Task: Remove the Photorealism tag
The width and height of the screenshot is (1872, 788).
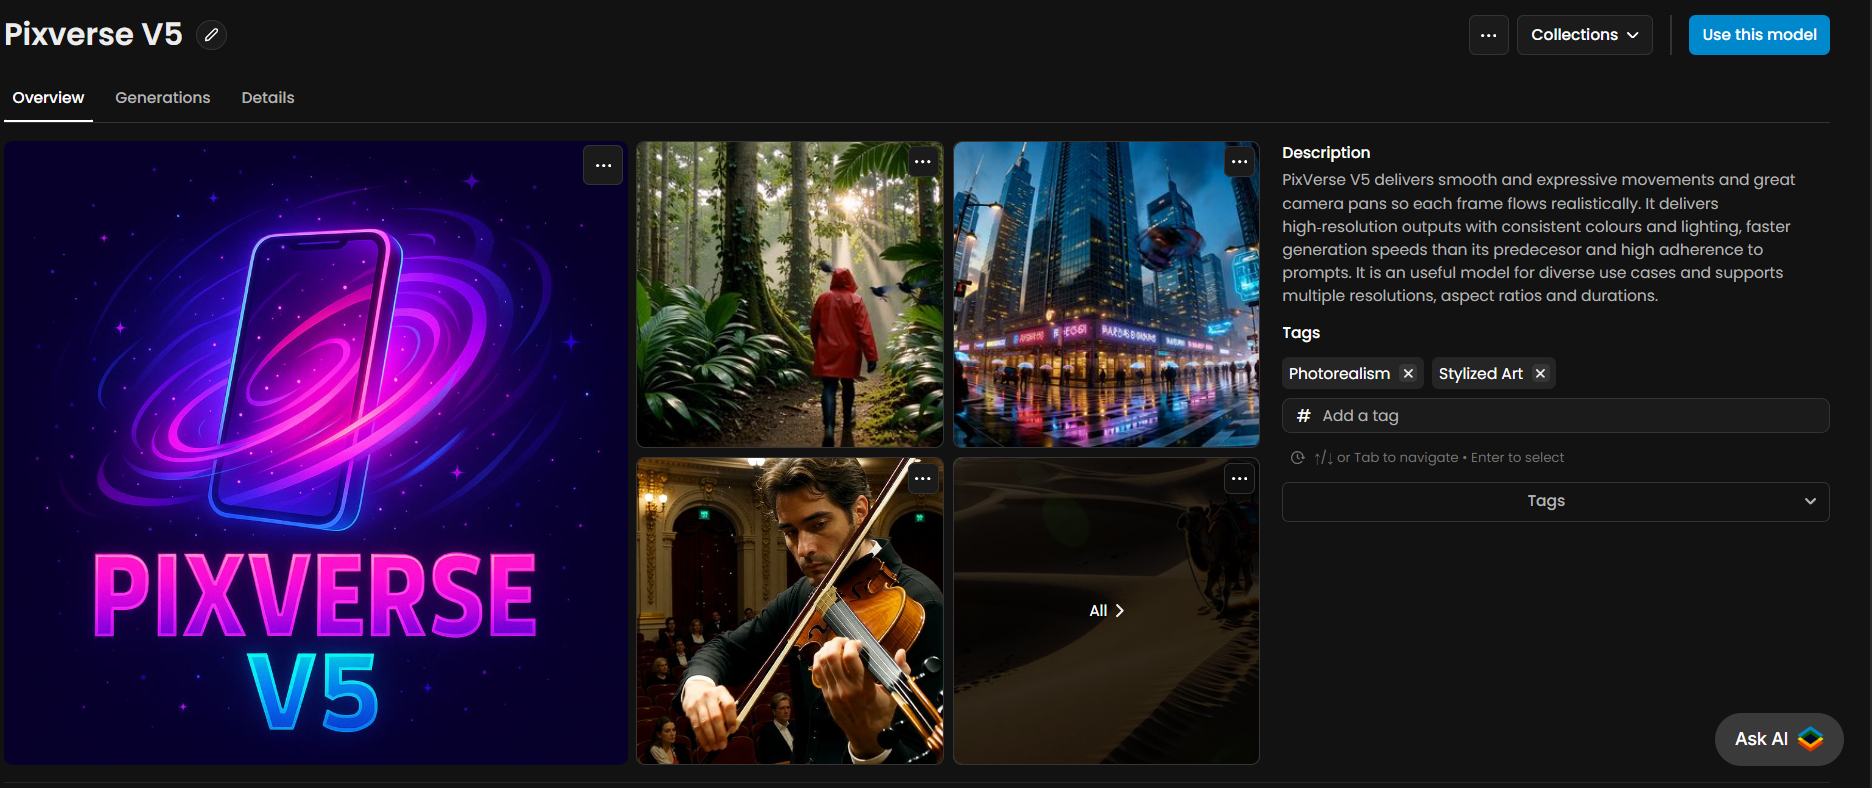Action: coord(1408,373)
